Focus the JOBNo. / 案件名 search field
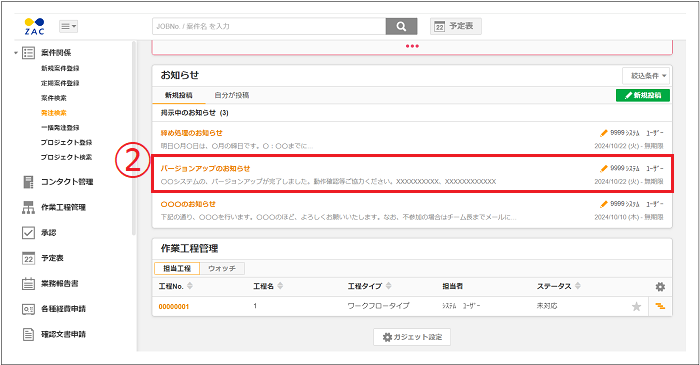The height and width of the screenshot is (365, 700). (x=269, y=26)
